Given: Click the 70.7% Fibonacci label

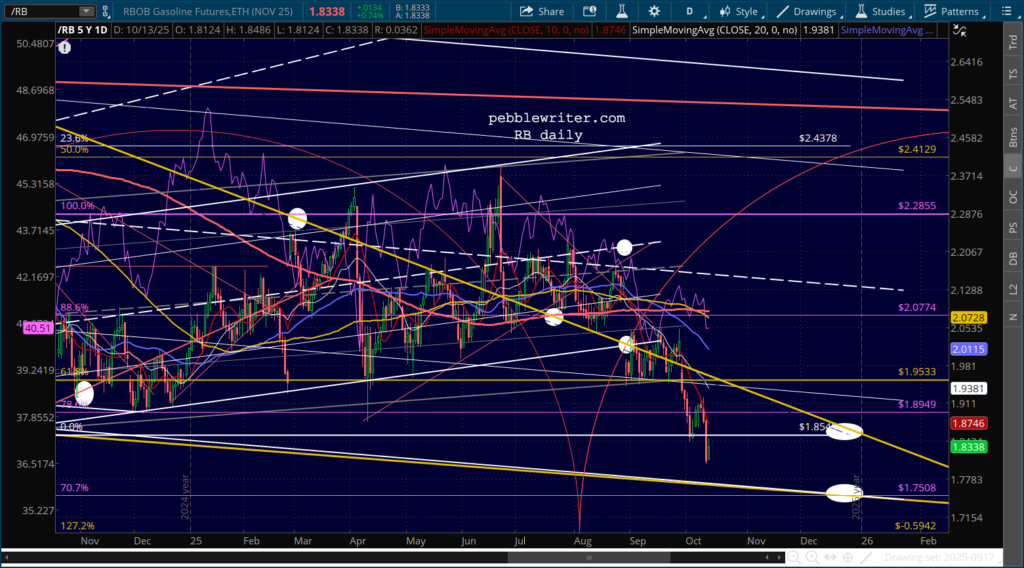Looking at the screenshot, I should (x=74, y=488).
